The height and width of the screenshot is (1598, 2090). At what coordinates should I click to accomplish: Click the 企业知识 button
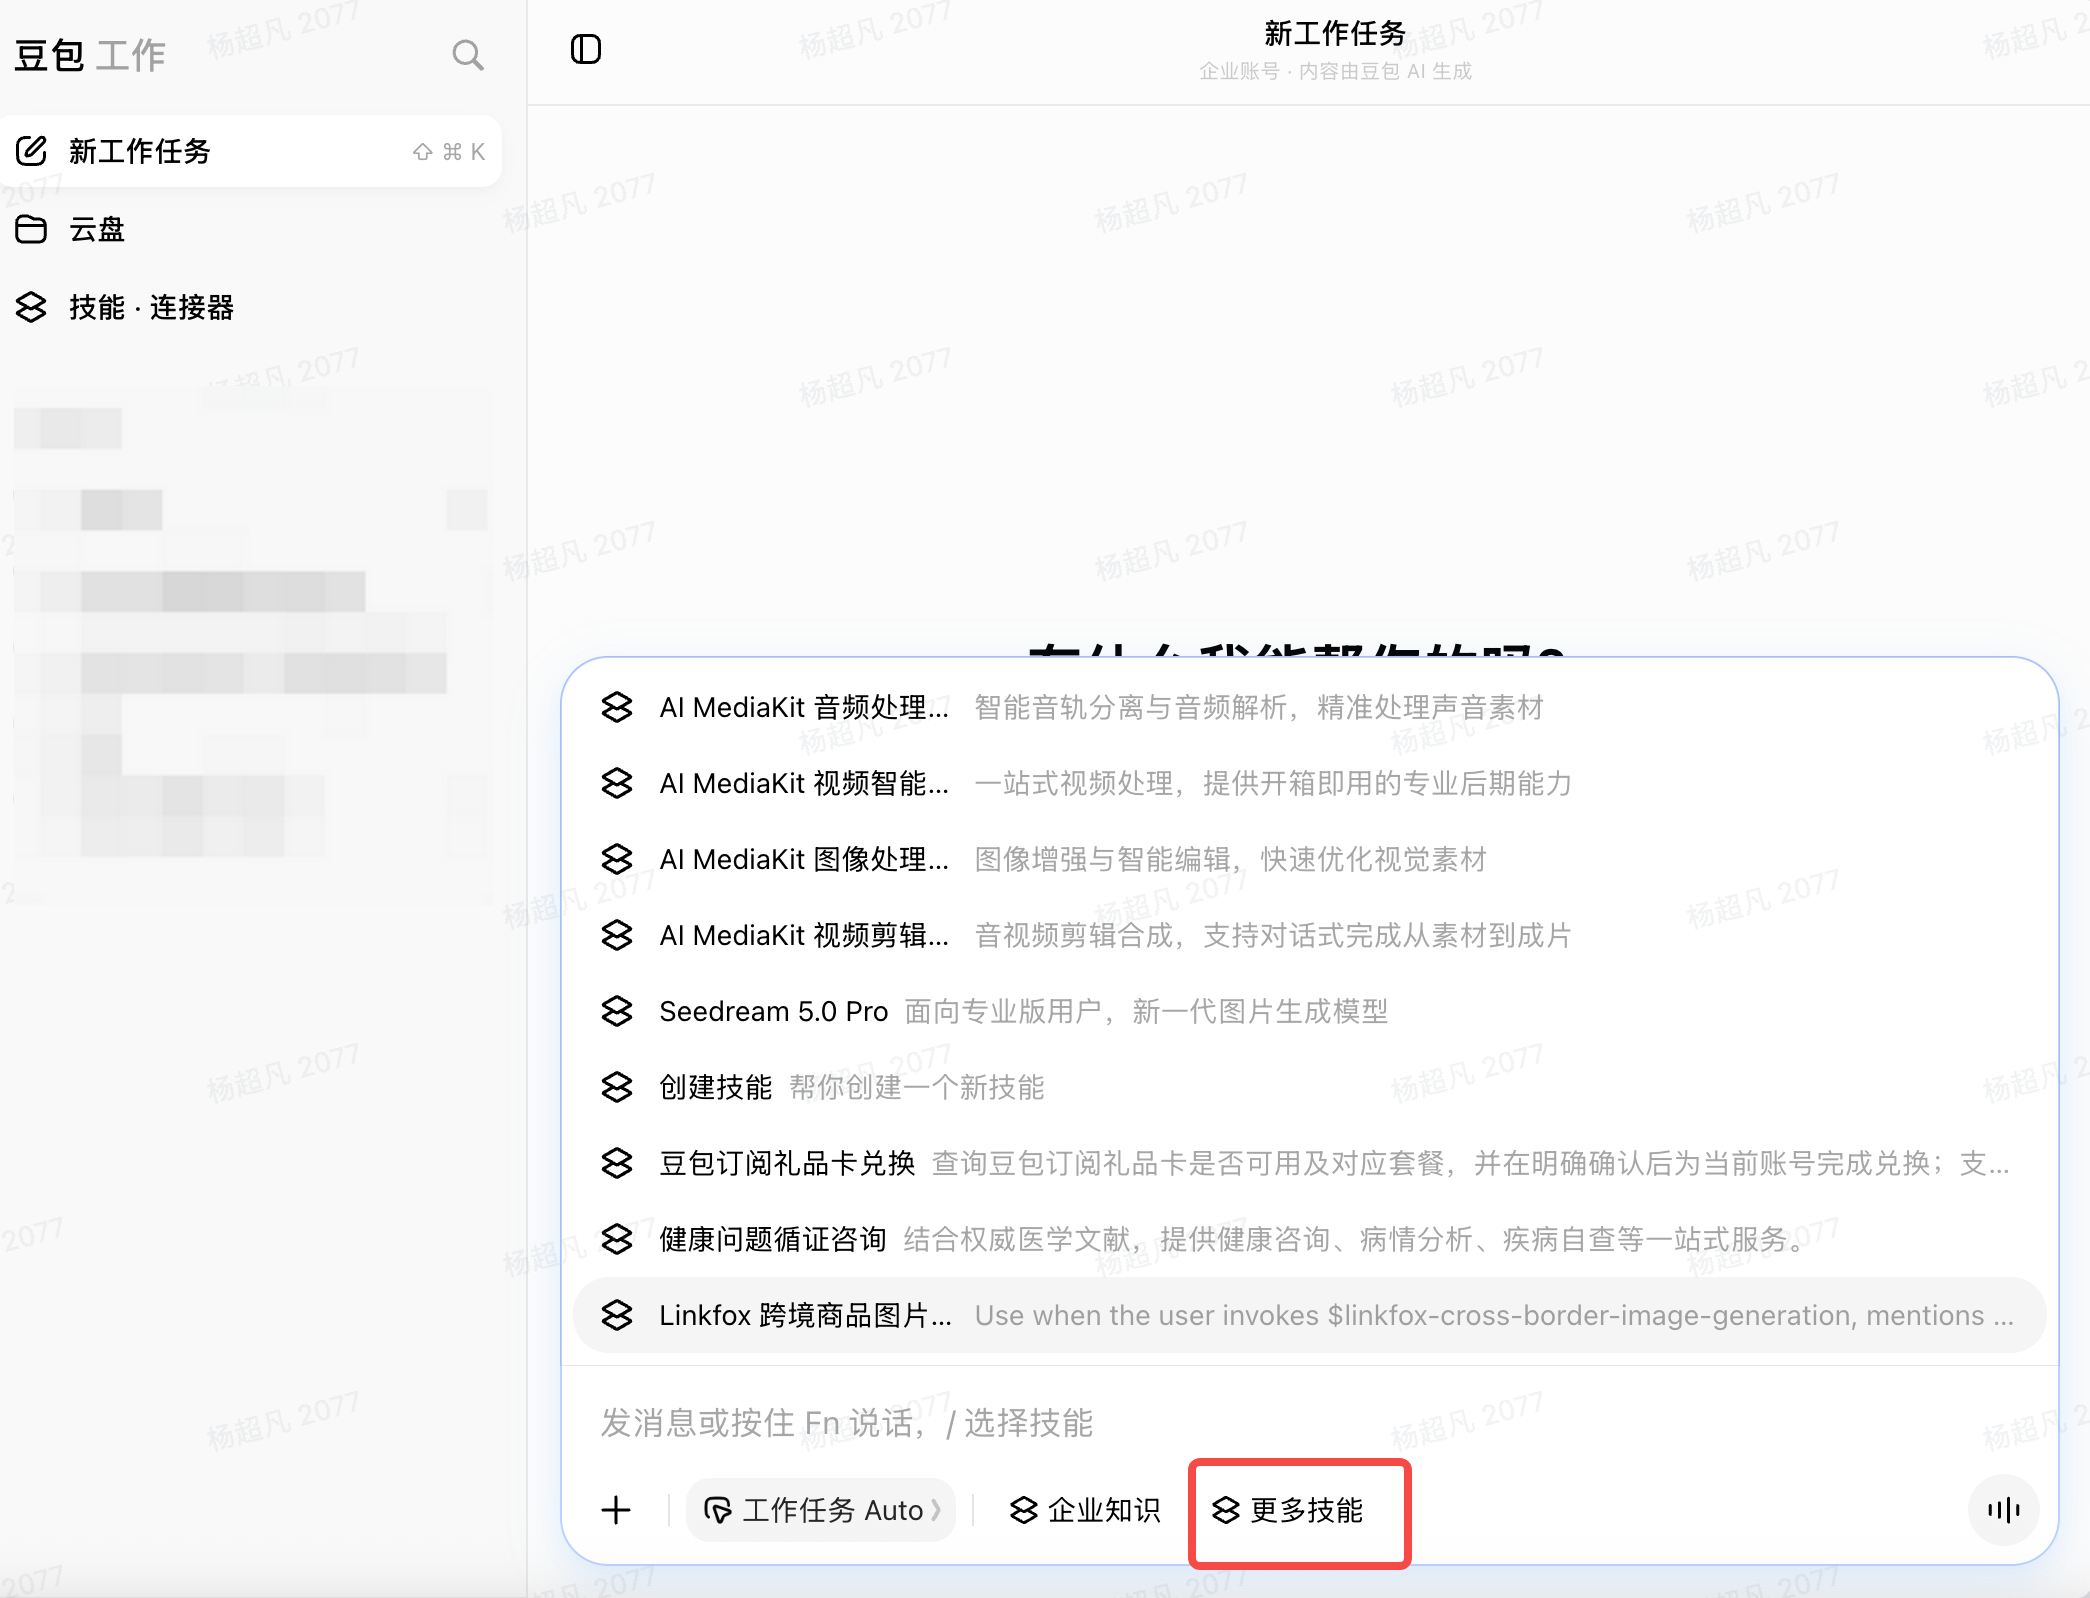pos(1084,1510)
